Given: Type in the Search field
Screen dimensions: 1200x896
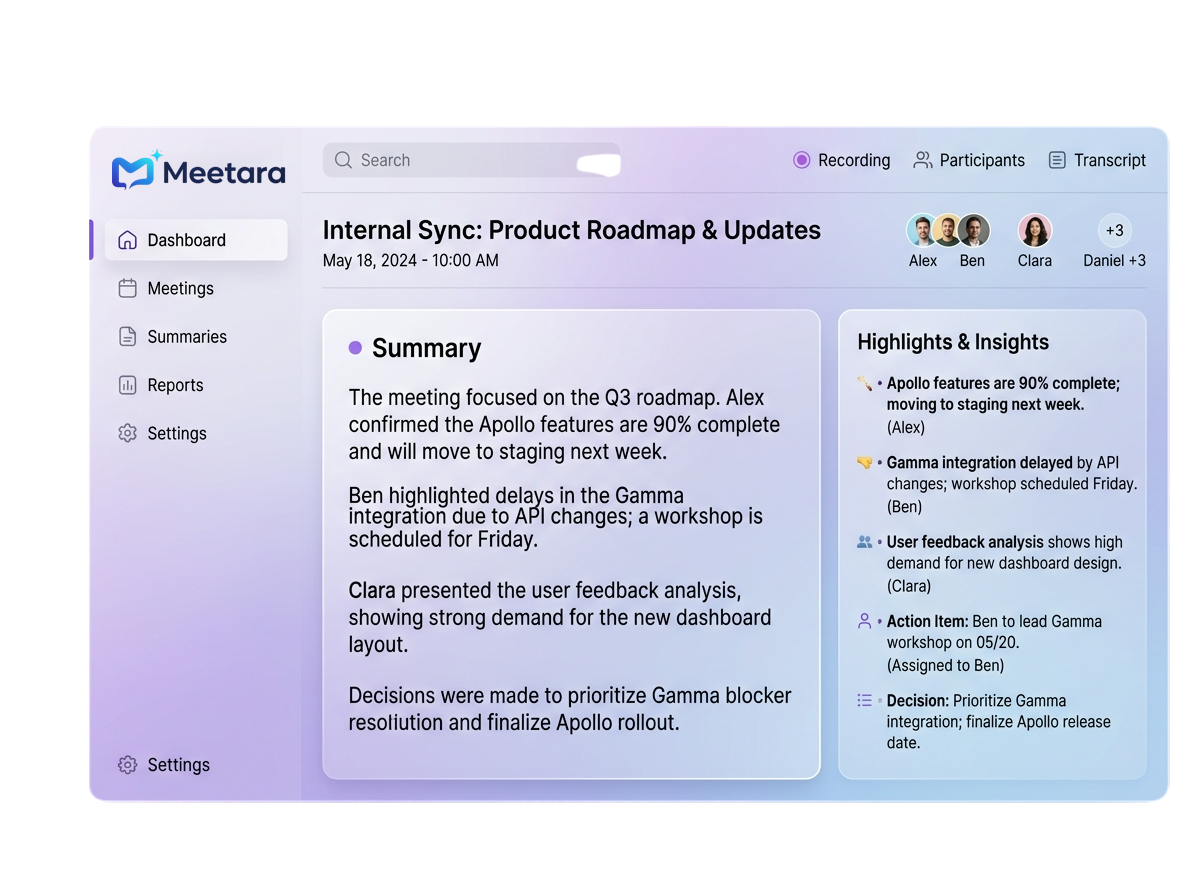Looking at the screenshot, I should (x=470, y=160).
